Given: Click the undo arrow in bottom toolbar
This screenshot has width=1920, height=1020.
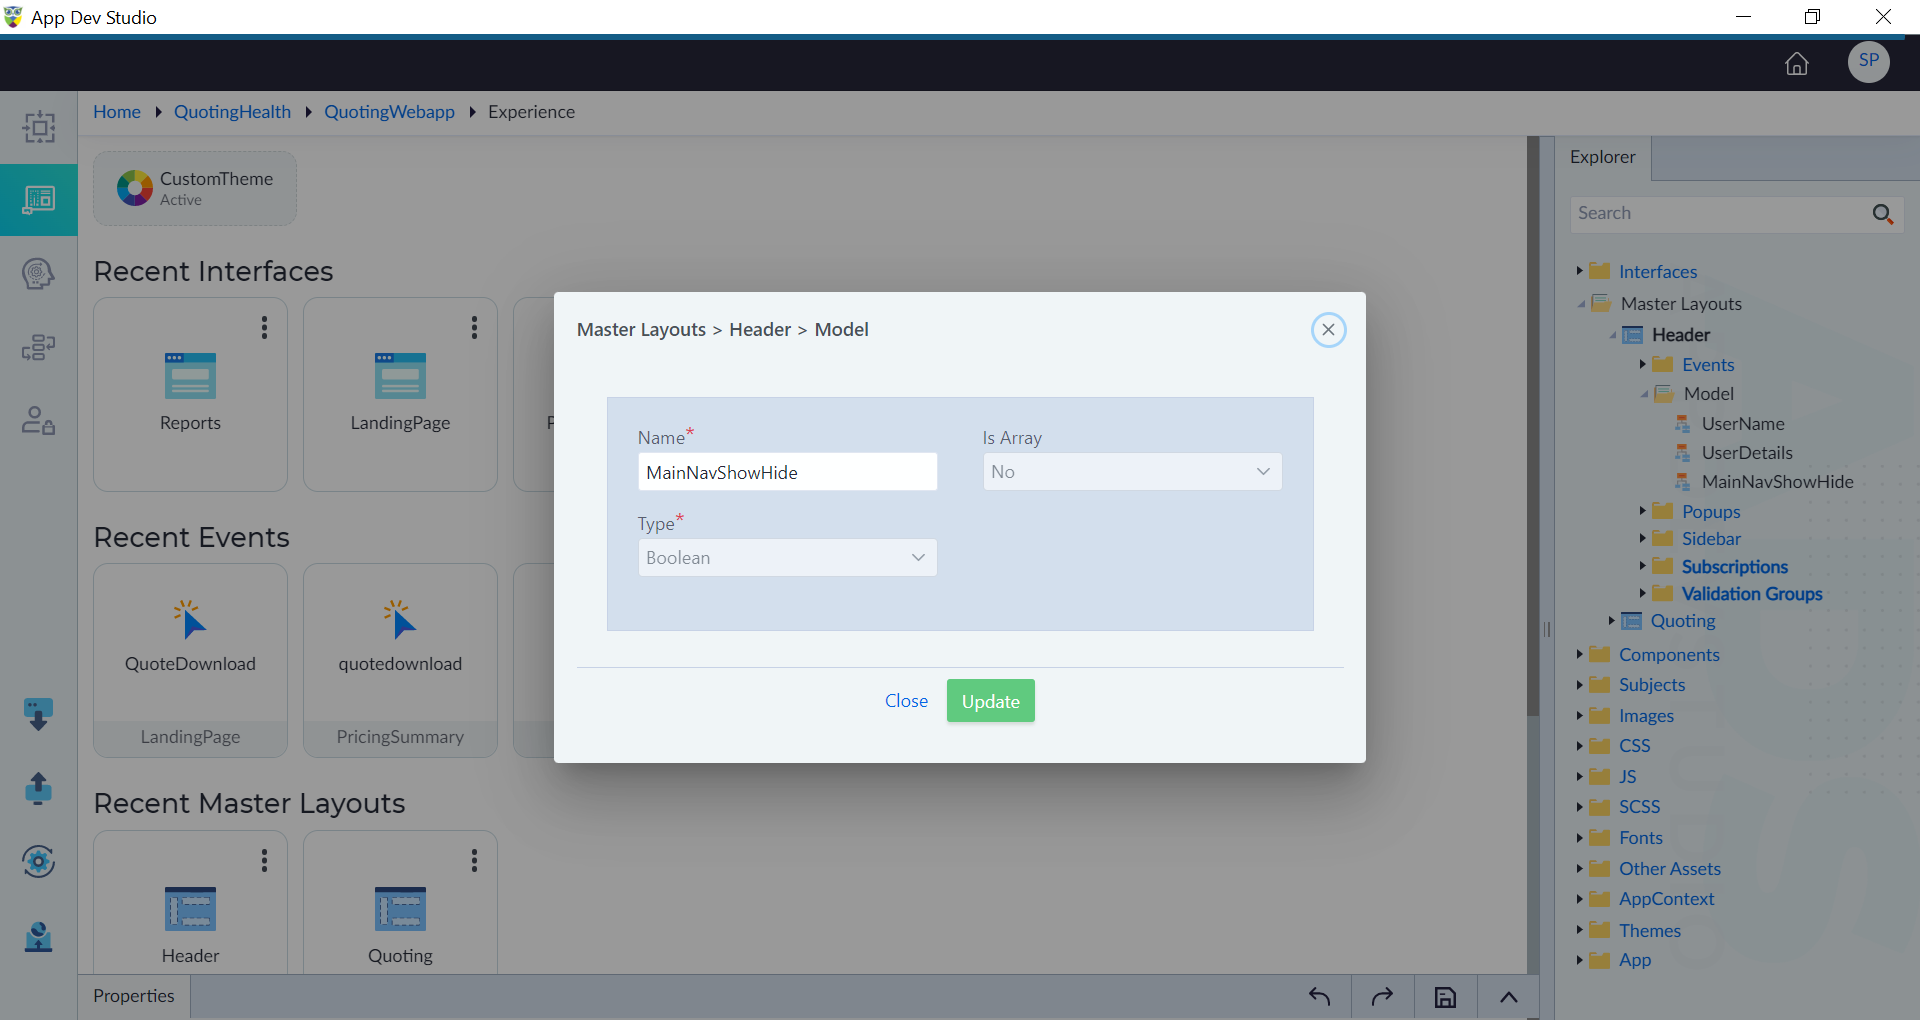Looking at the screenshot, I should [x=1320, y=996].
